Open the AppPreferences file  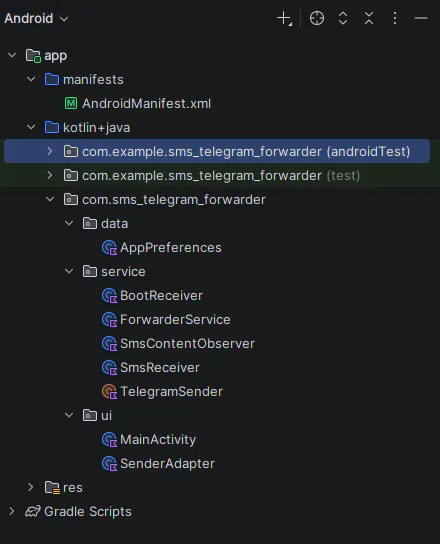pos(171,248)
